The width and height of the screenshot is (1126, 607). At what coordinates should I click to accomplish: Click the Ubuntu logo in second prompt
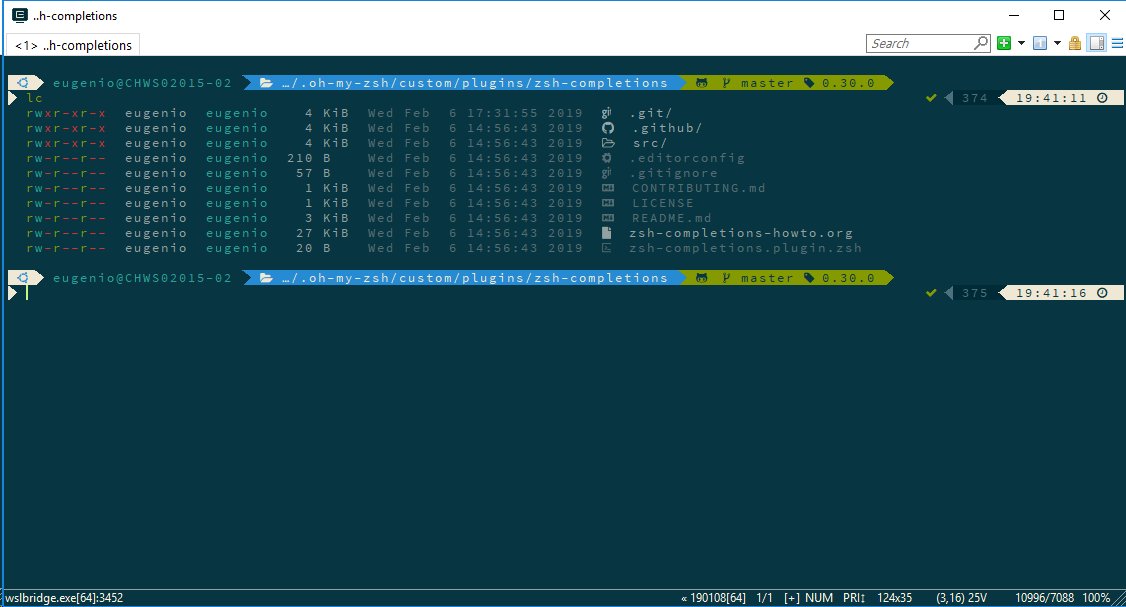pyautogui.click(x=23, y=277)
